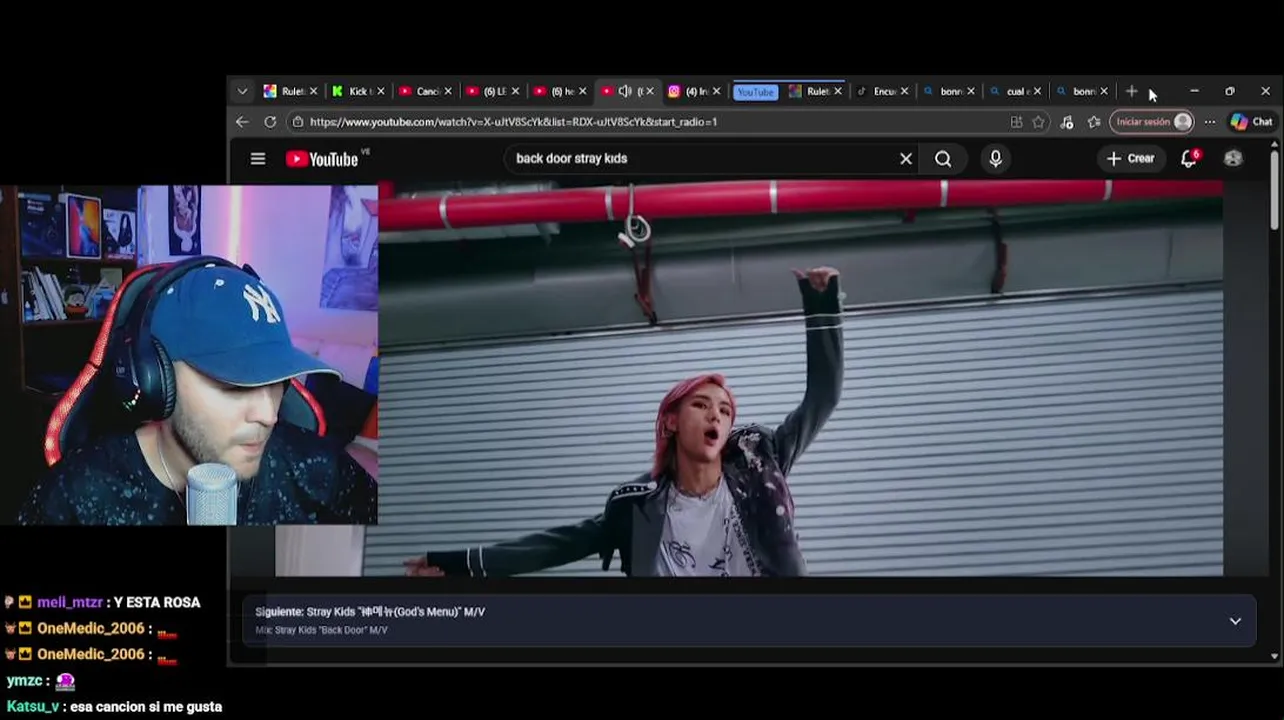Image resolution: width=1284 pixels, height=720 pixels.
Task: Open the Copilot Chat button
Action: coord(1252,122)
